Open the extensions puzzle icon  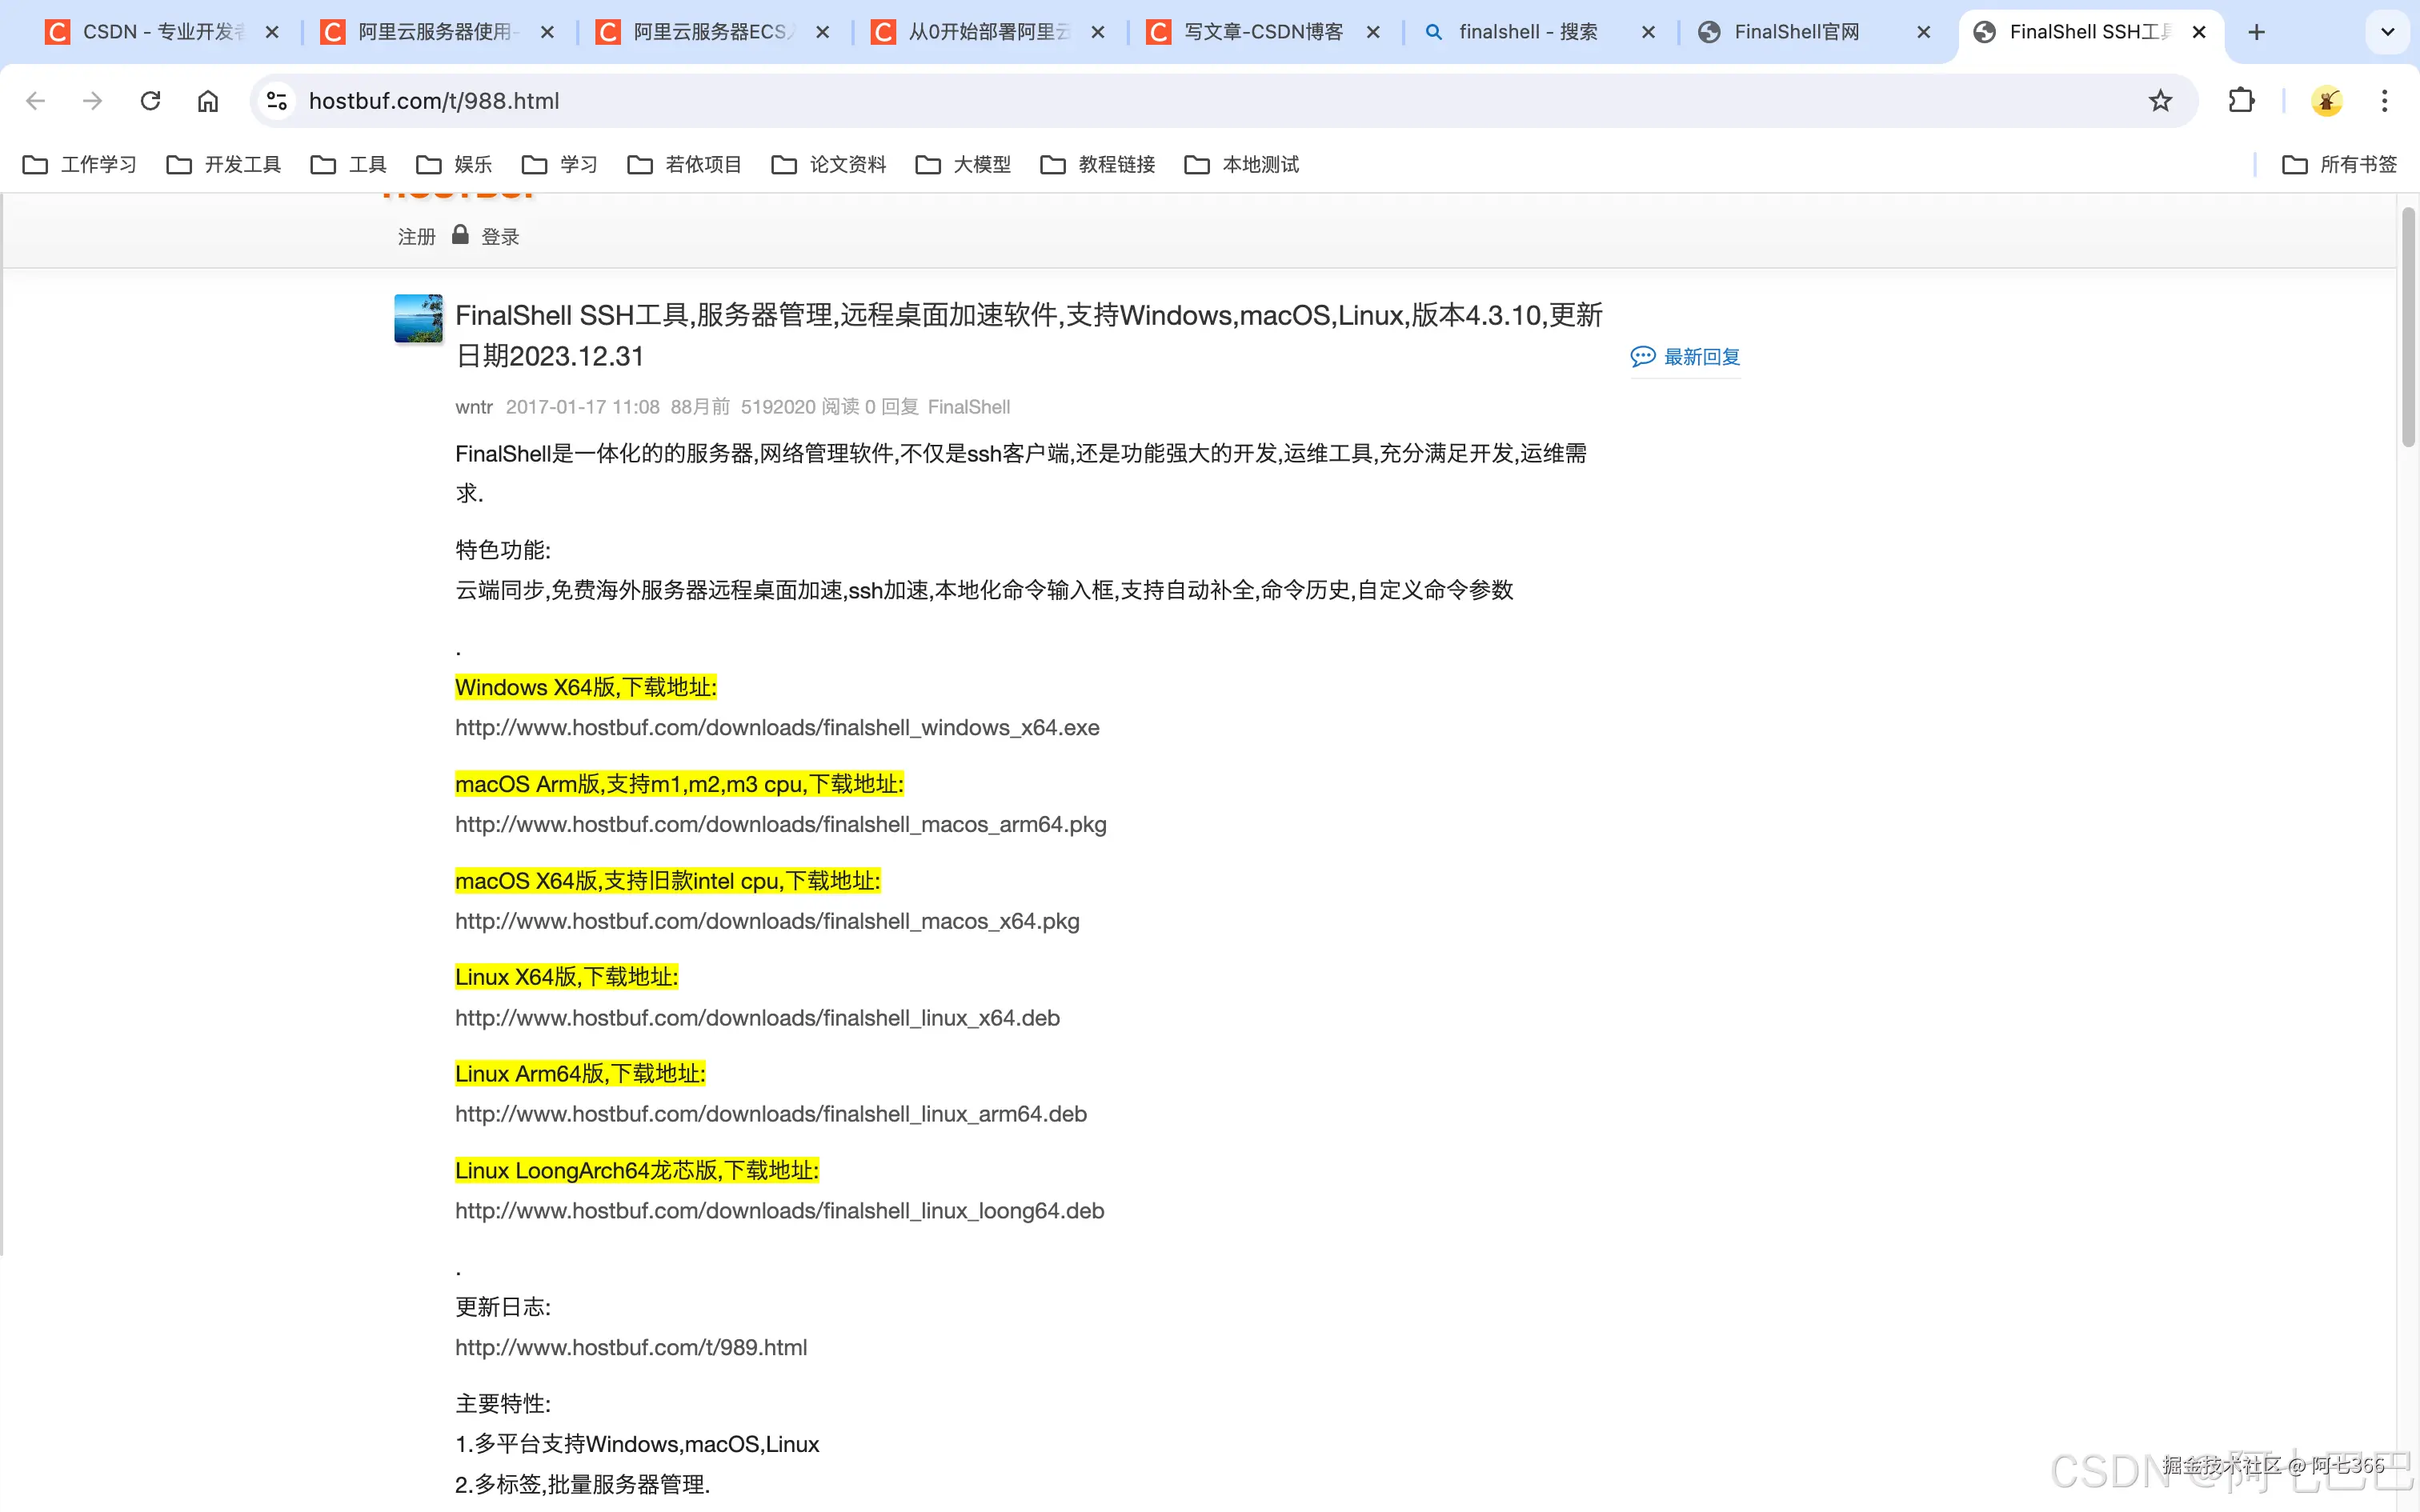(2241, 100)
